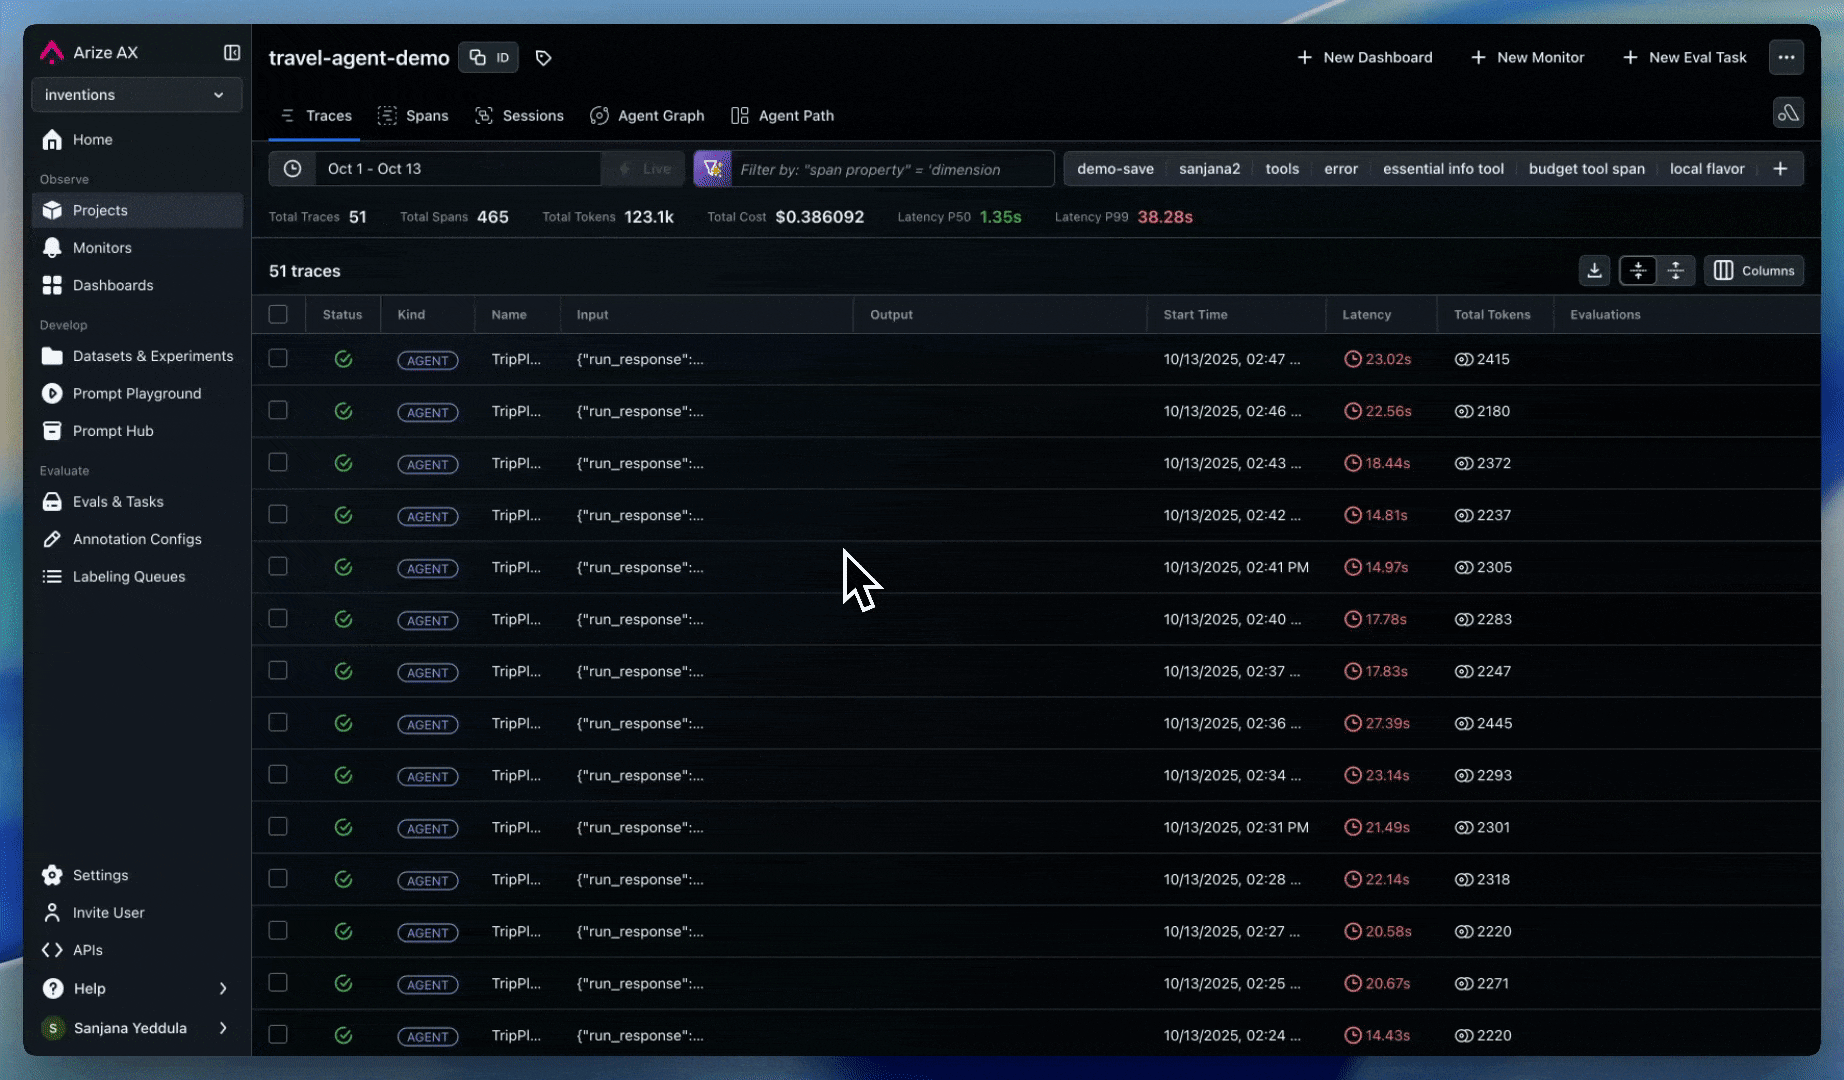Check the trace with latency 17.78s
This screenshot has width=1844, height=1080.
(x=278, y=618)
